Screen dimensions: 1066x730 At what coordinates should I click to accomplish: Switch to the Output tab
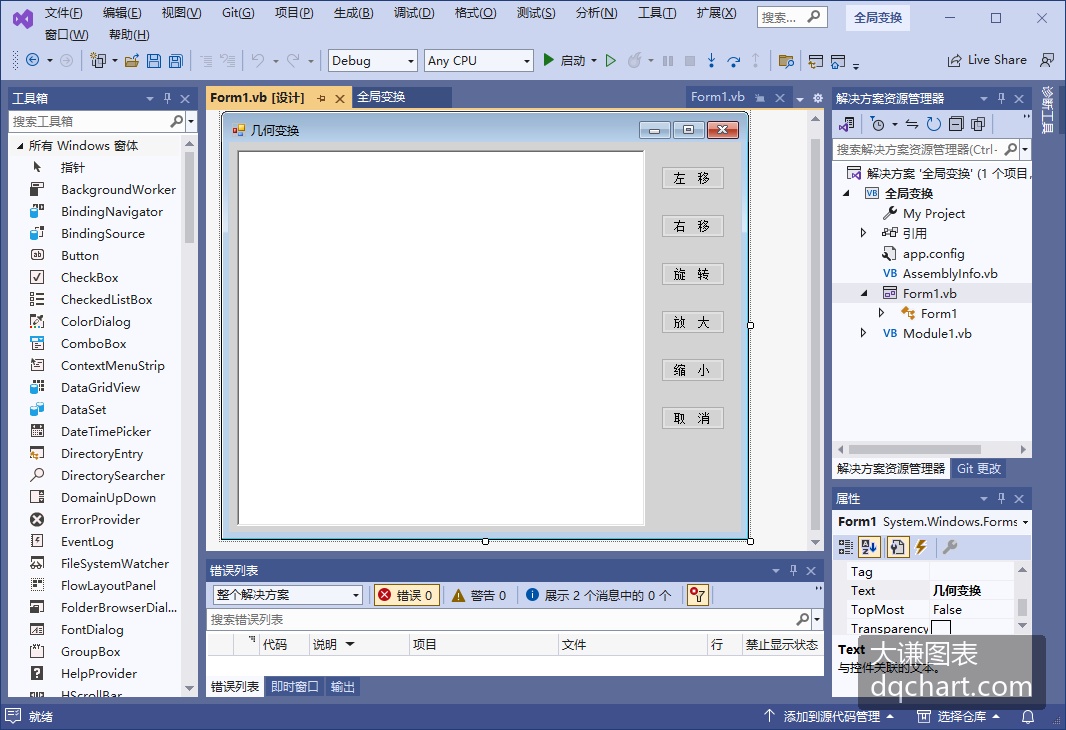click(342, 686)
